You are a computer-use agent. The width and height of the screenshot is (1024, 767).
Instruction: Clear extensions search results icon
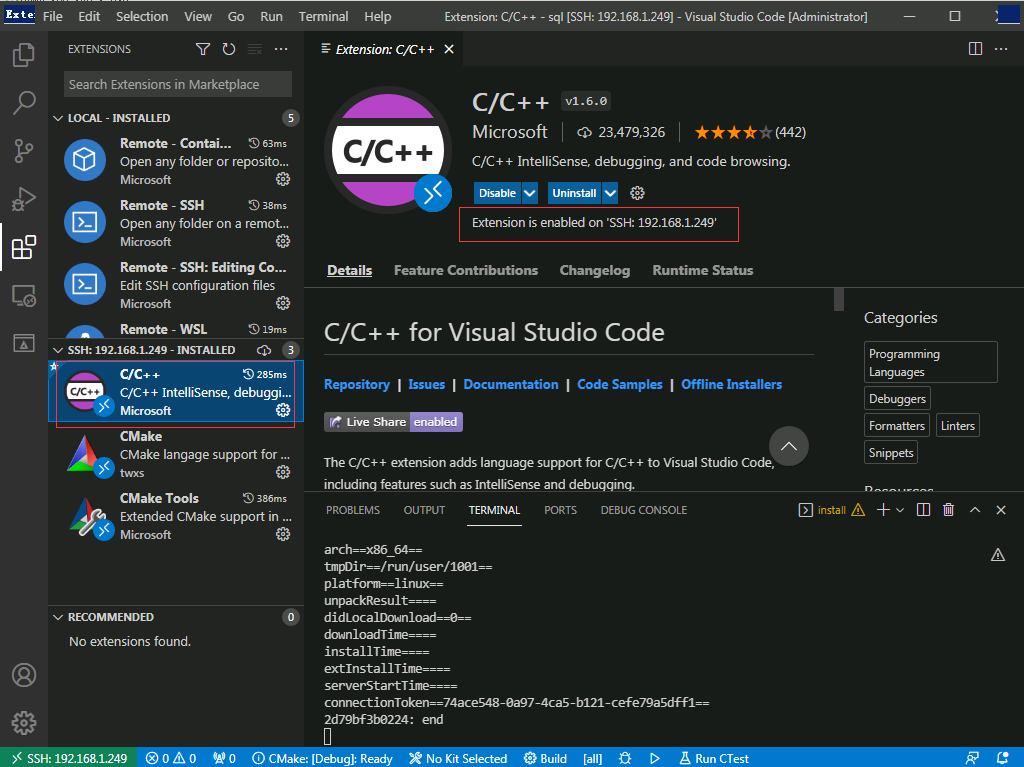click(x=255, y=49)
